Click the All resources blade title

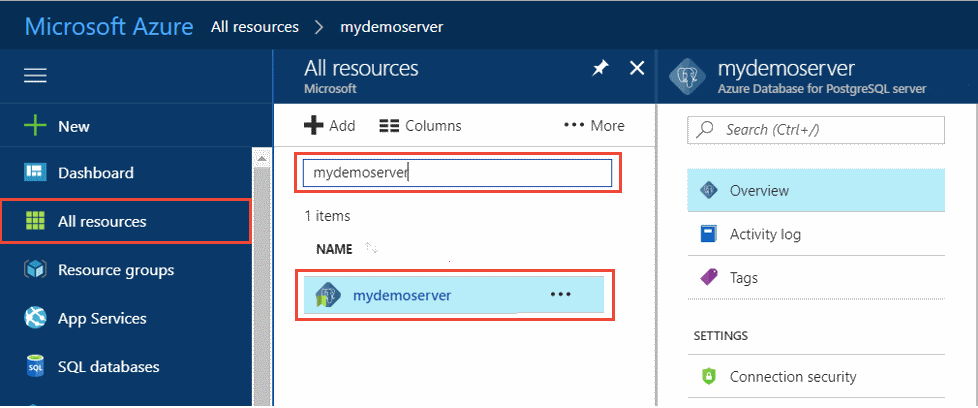coord(361,68)
